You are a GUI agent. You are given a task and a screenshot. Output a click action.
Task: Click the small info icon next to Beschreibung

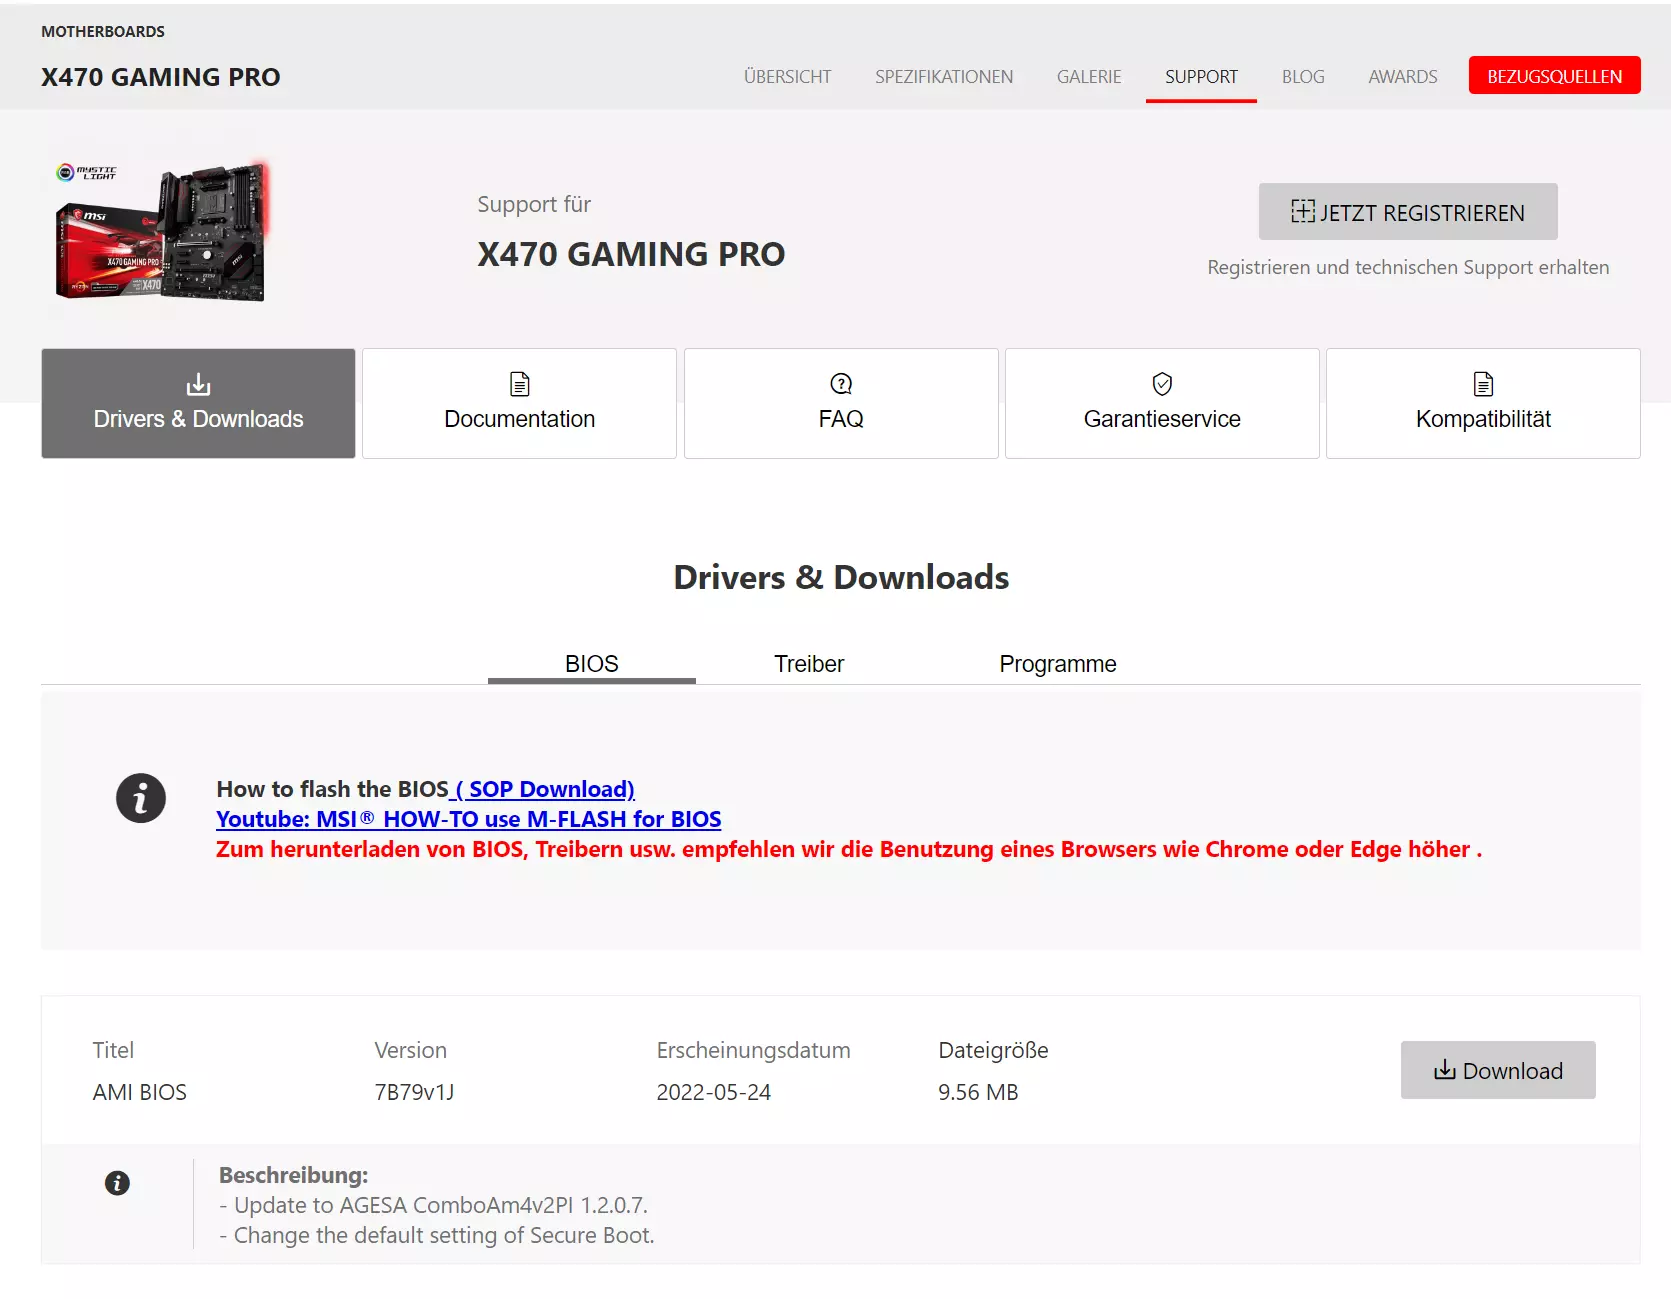point(117,1183)
